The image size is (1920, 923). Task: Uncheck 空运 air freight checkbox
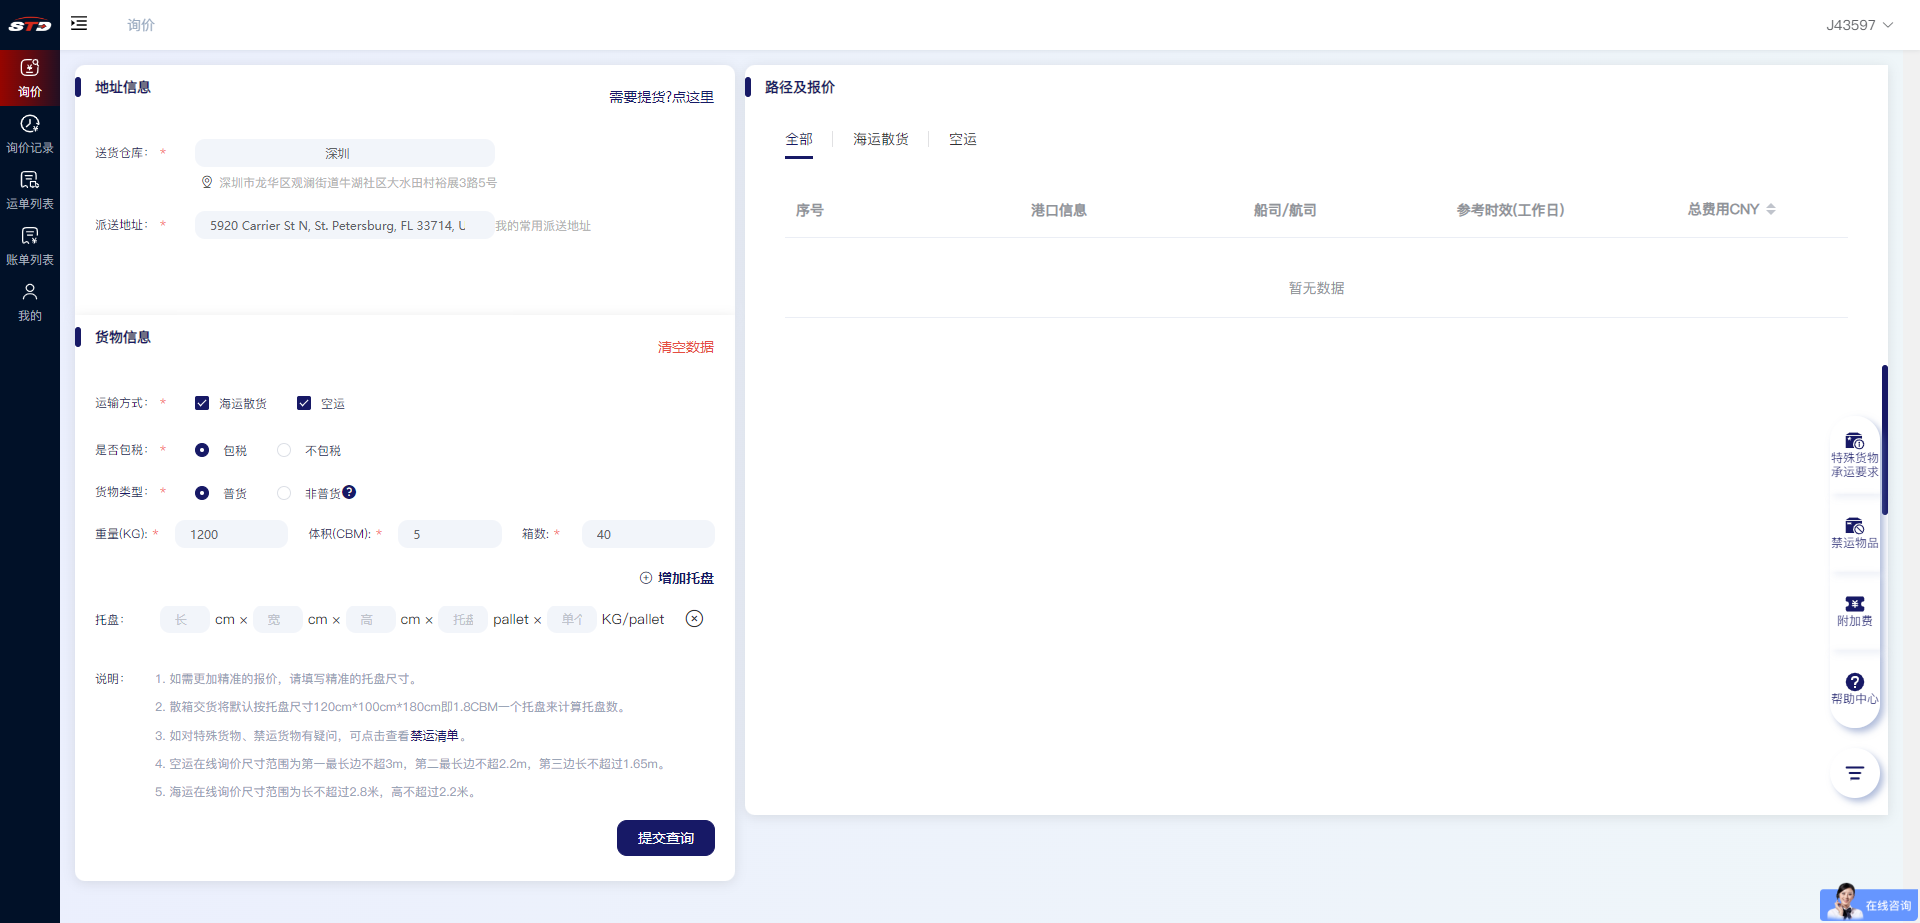coord(304,403)
